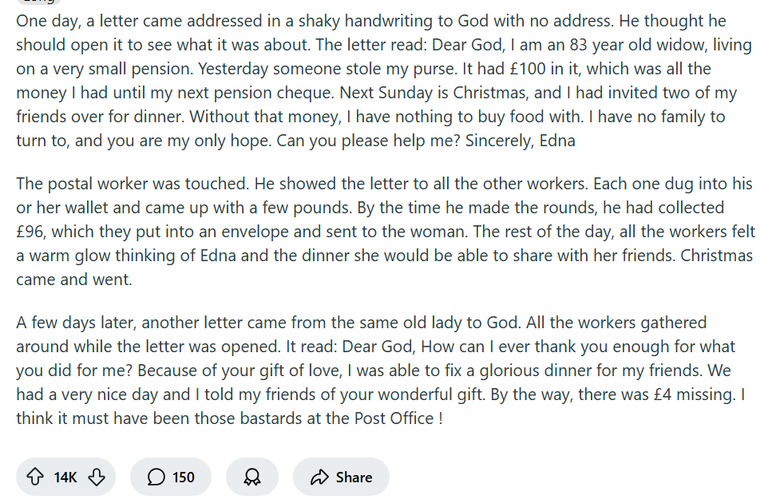Click the paragraph starting "The postal worker was touched"

tap(385, 231)
